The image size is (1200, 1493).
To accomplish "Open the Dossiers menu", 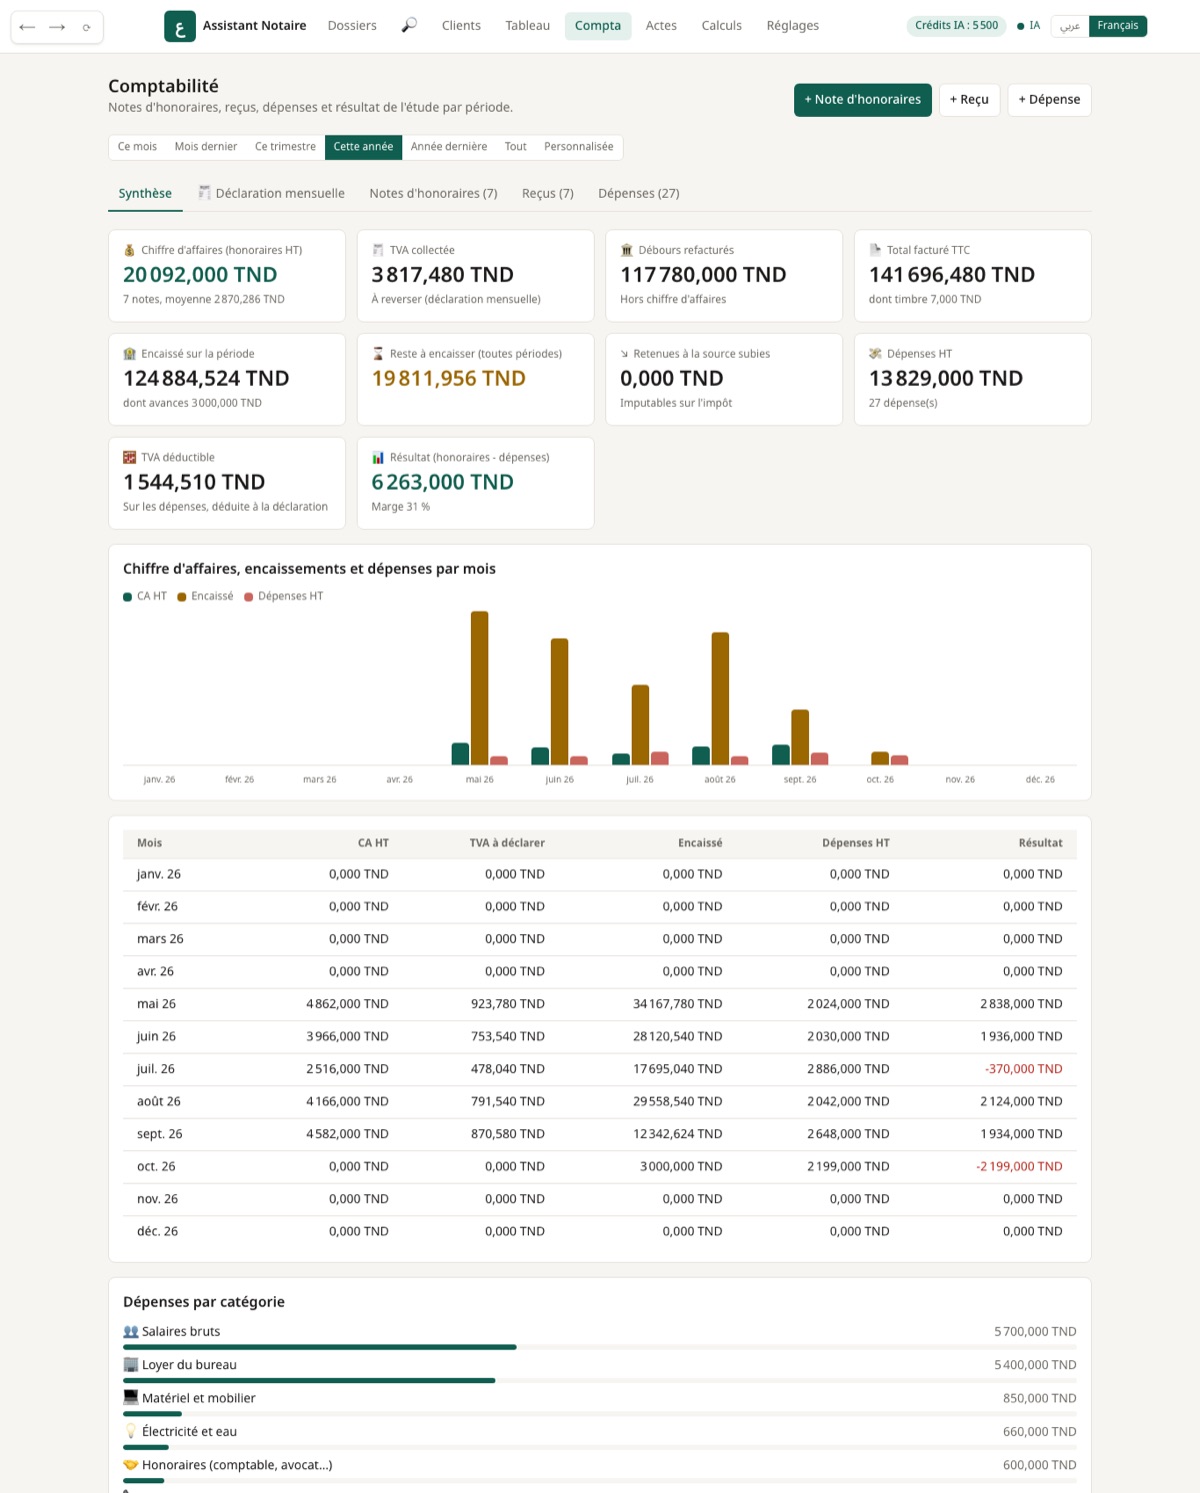I will (x=352, y=26).
